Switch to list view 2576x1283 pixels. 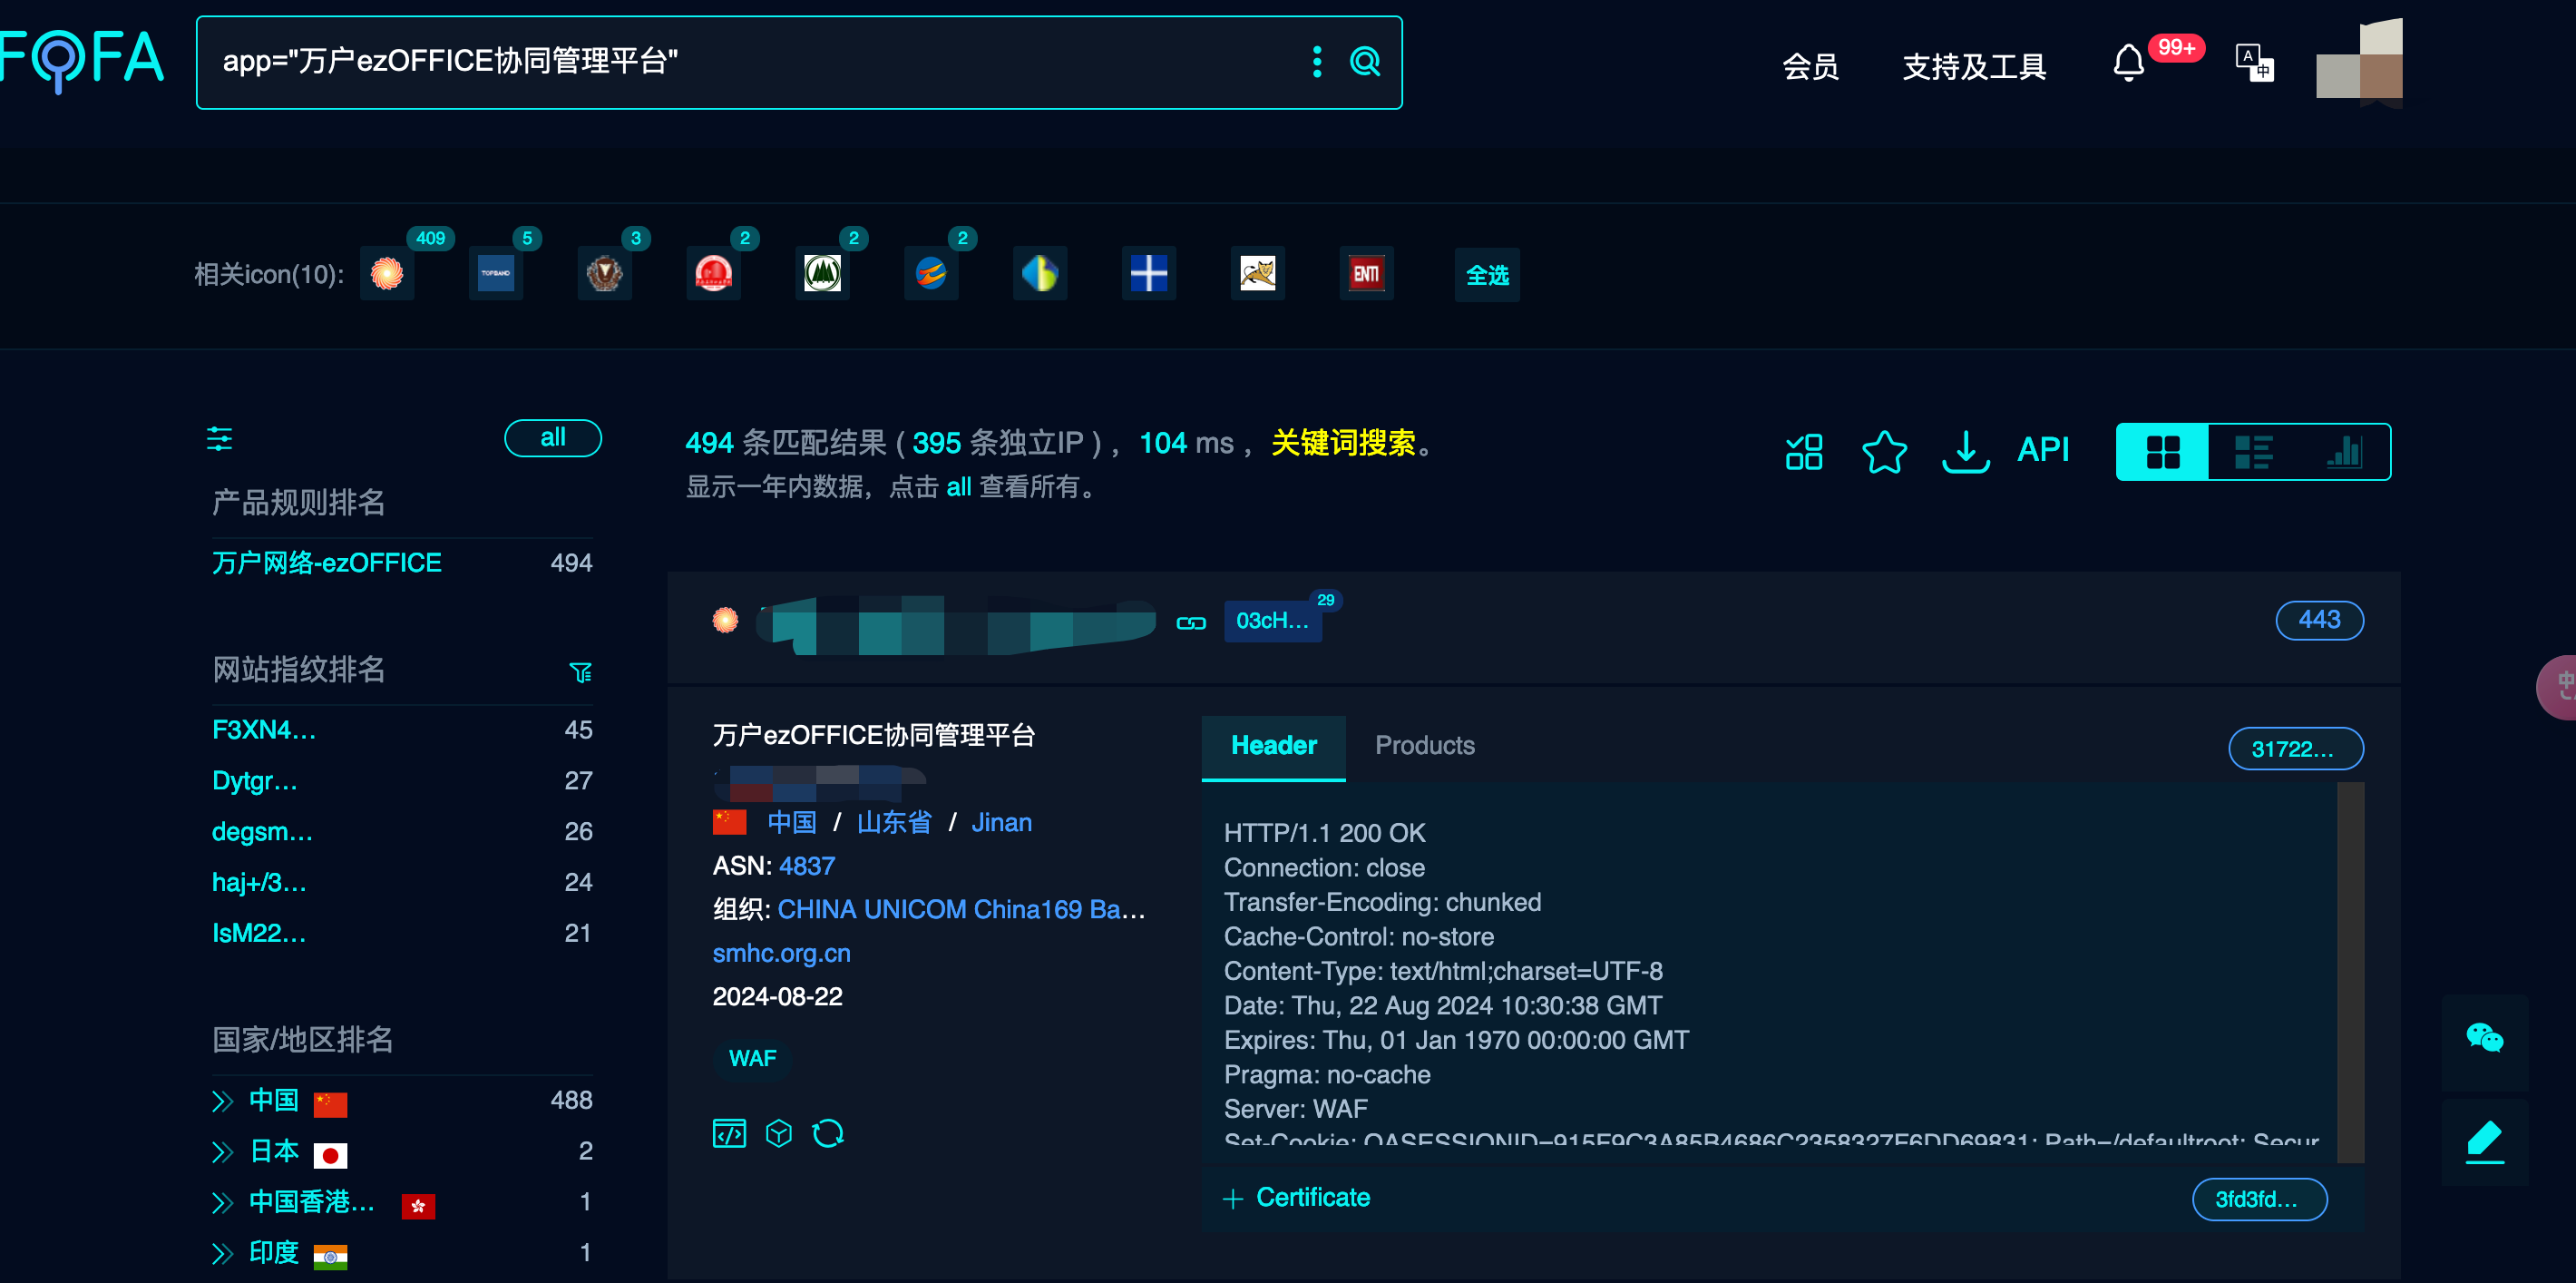click(2253, 452)
